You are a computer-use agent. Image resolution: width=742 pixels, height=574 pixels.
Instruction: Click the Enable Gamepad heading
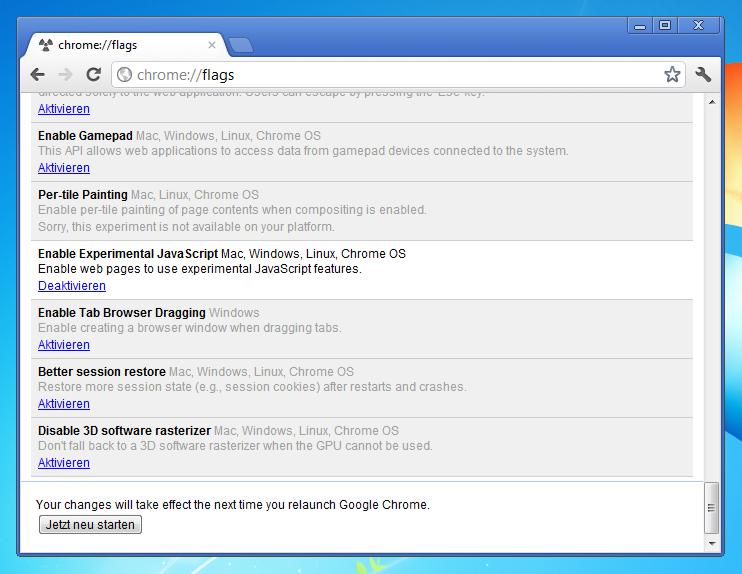[x=85, y=136]
